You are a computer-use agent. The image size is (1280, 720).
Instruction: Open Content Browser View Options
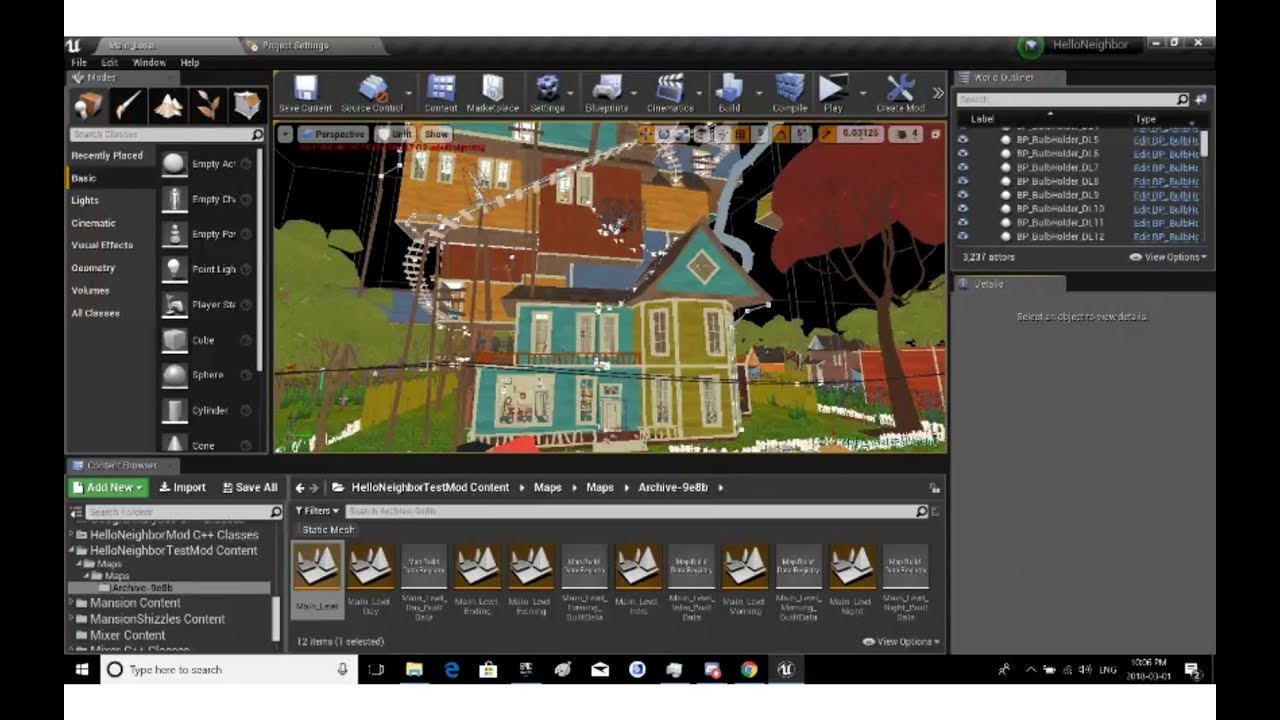[x=901, y=642]
